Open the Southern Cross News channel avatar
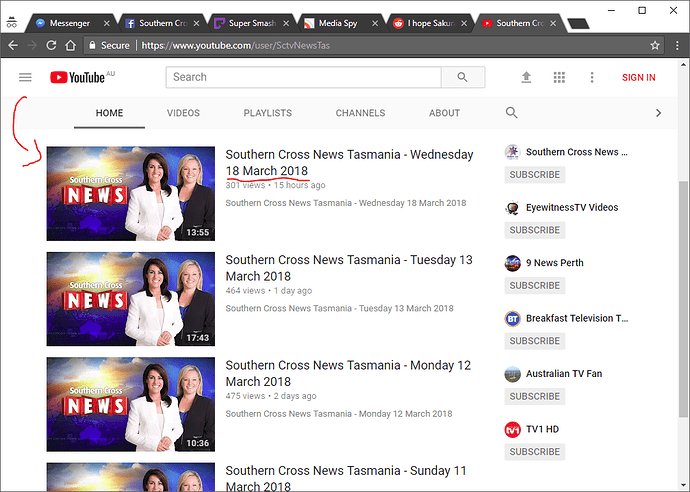This screenshot has width=690, height=492. click(x=512, y=152)
